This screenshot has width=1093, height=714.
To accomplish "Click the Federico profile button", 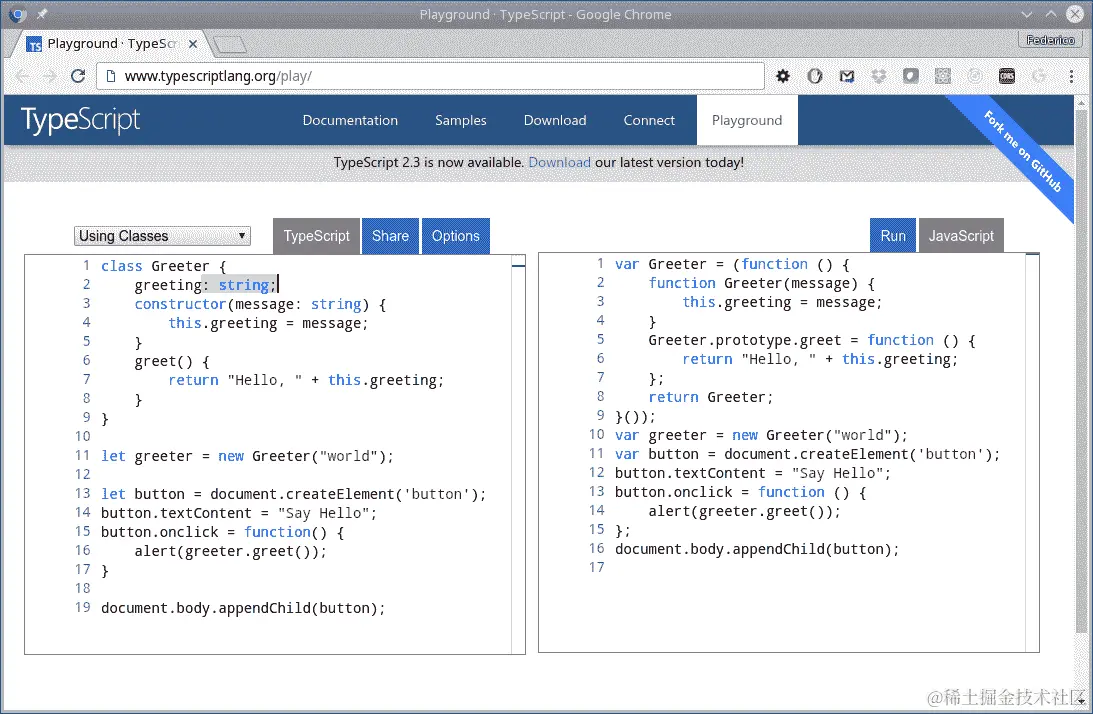I will click(1050, 40).
